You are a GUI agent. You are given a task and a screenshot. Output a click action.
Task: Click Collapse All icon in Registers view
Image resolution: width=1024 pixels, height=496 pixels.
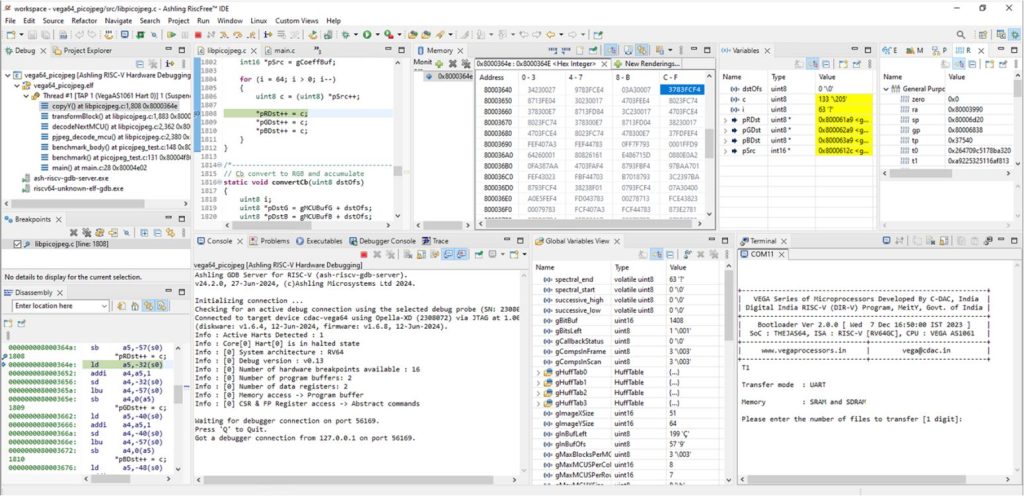point(972,64)
